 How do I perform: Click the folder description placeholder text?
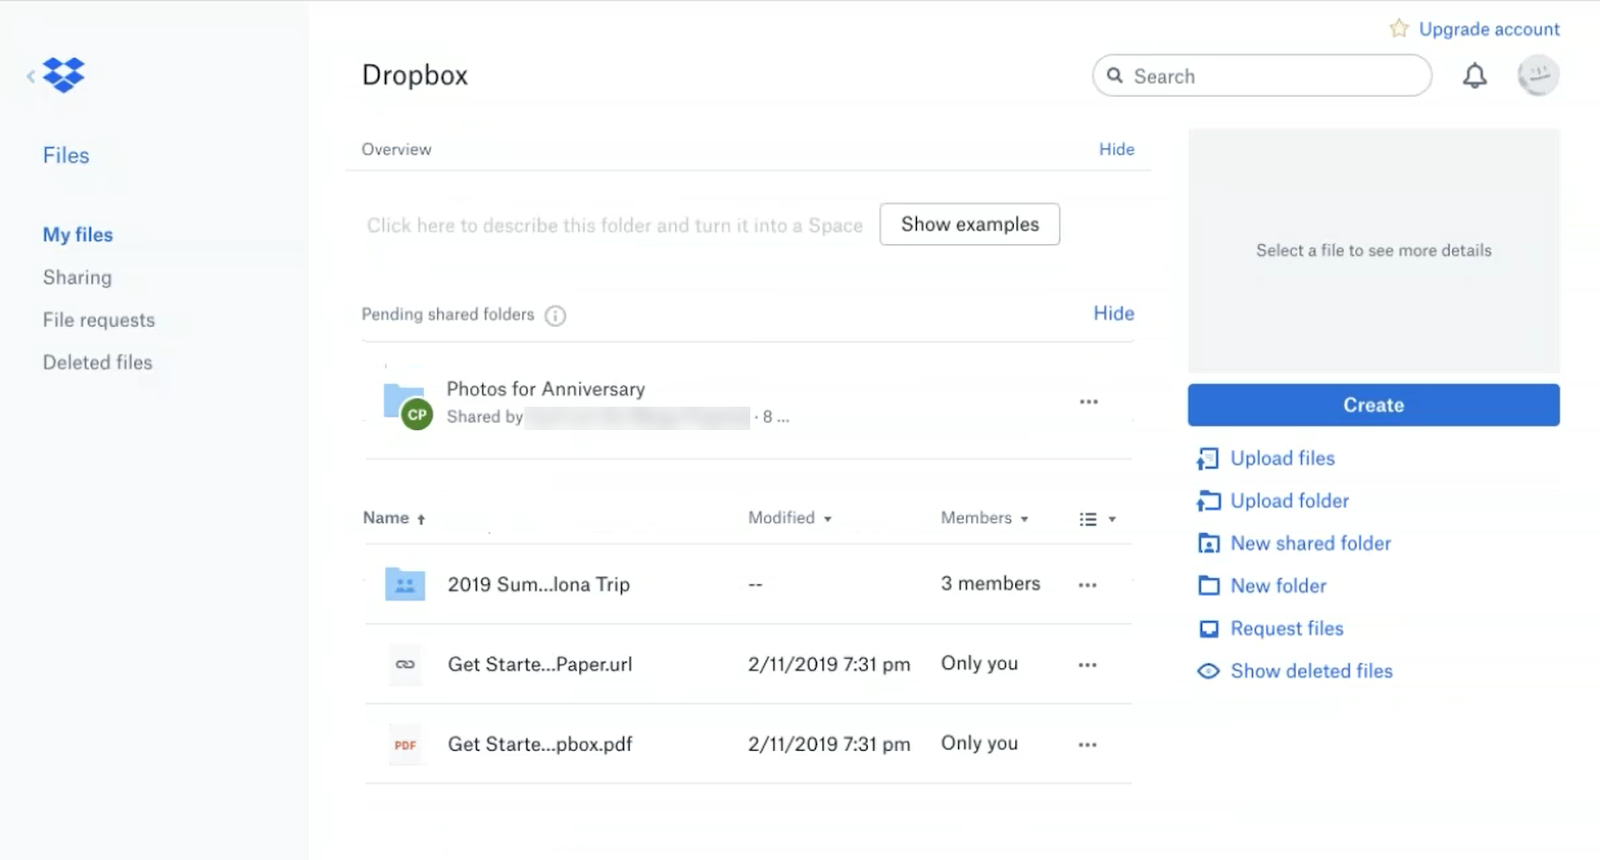(614, 226)
